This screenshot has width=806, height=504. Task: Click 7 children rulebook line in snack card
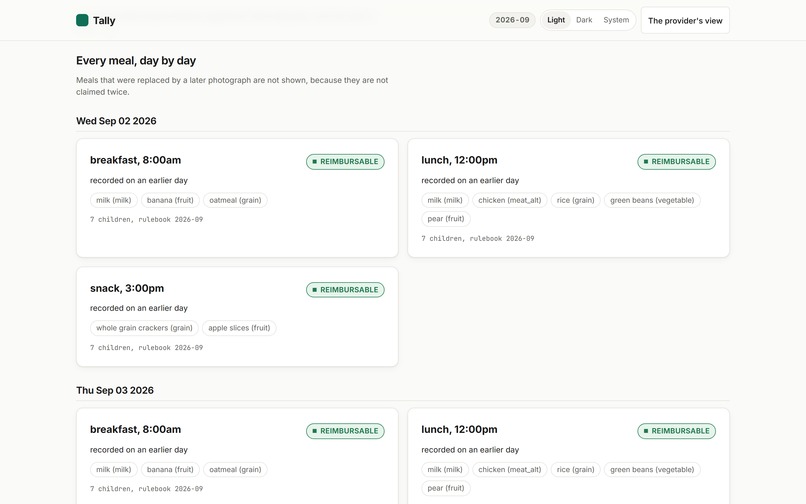pos(146,348)
